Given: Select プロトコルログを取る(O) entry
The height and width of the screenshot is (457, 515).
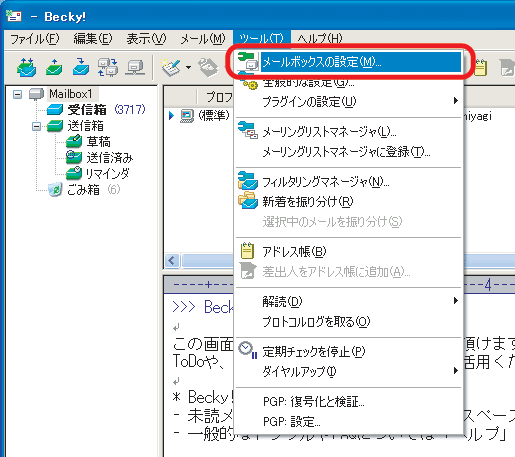Looking at the screenshot, I should click(349, 321).
